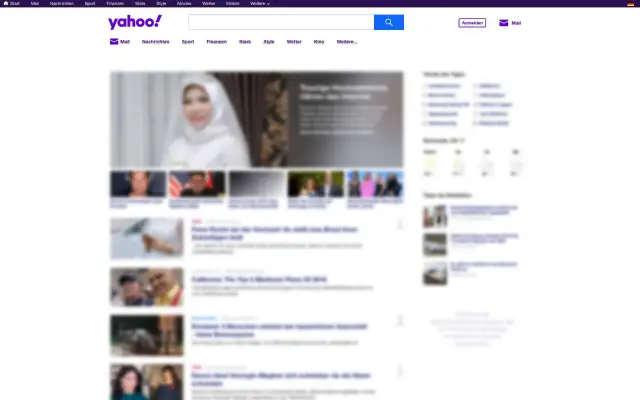Open hero image of woman in white hijab
The height and width of the screenshot is (400, 640).
pos(257,119)
